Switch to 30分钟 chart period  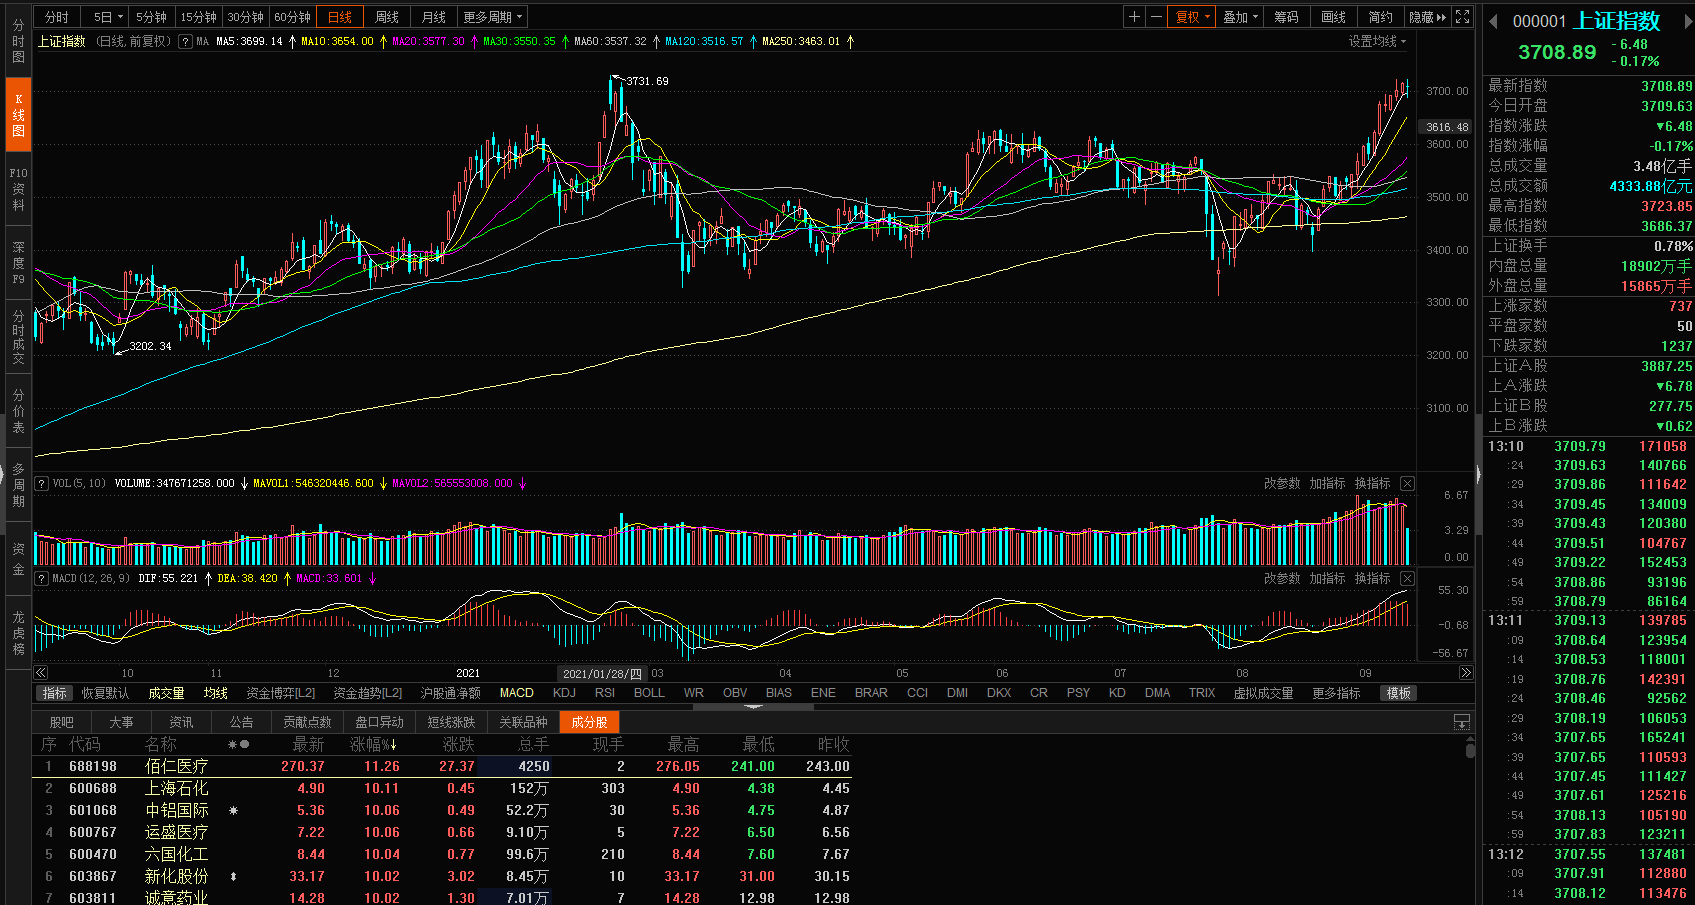click(245, 17)
